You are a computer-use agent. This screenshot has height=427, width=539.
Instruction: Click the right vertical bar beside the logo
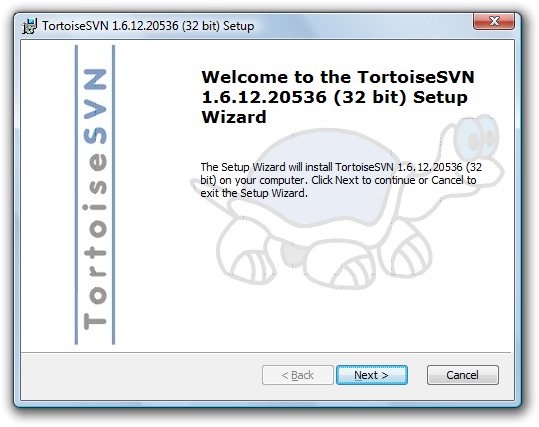113,195
